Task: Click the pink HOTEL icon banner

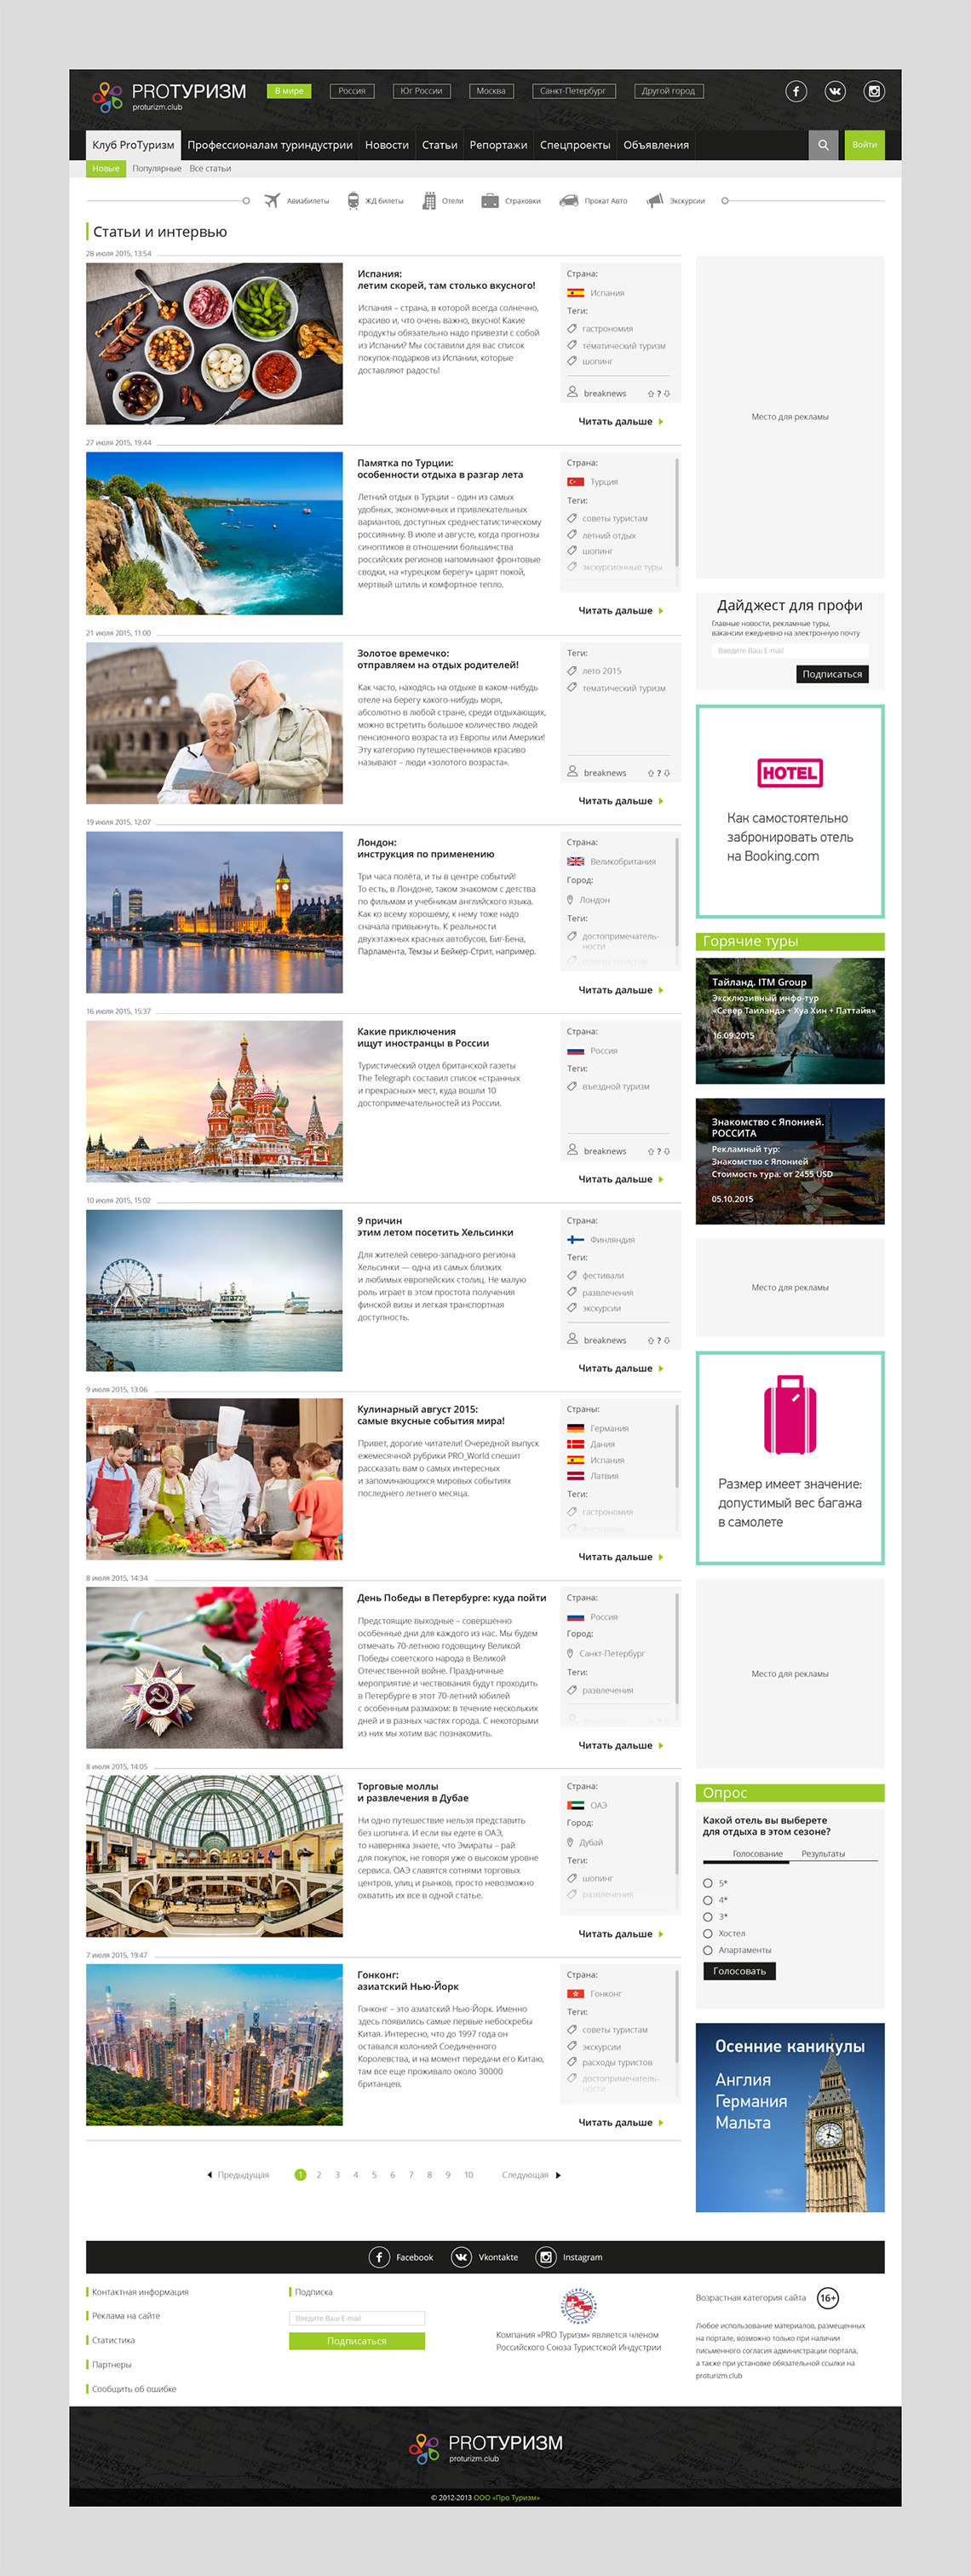Action: 790,811
